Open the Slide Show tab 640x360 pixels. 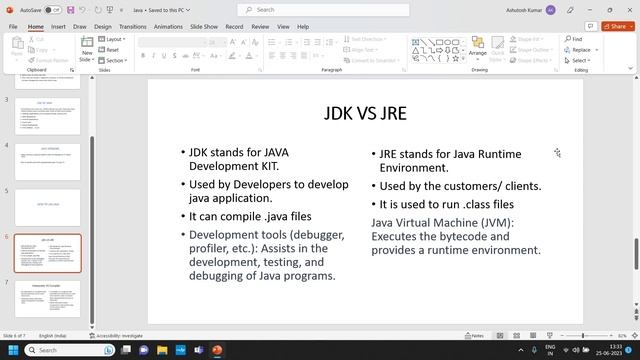pyautogui.click(x=204, y=27)
